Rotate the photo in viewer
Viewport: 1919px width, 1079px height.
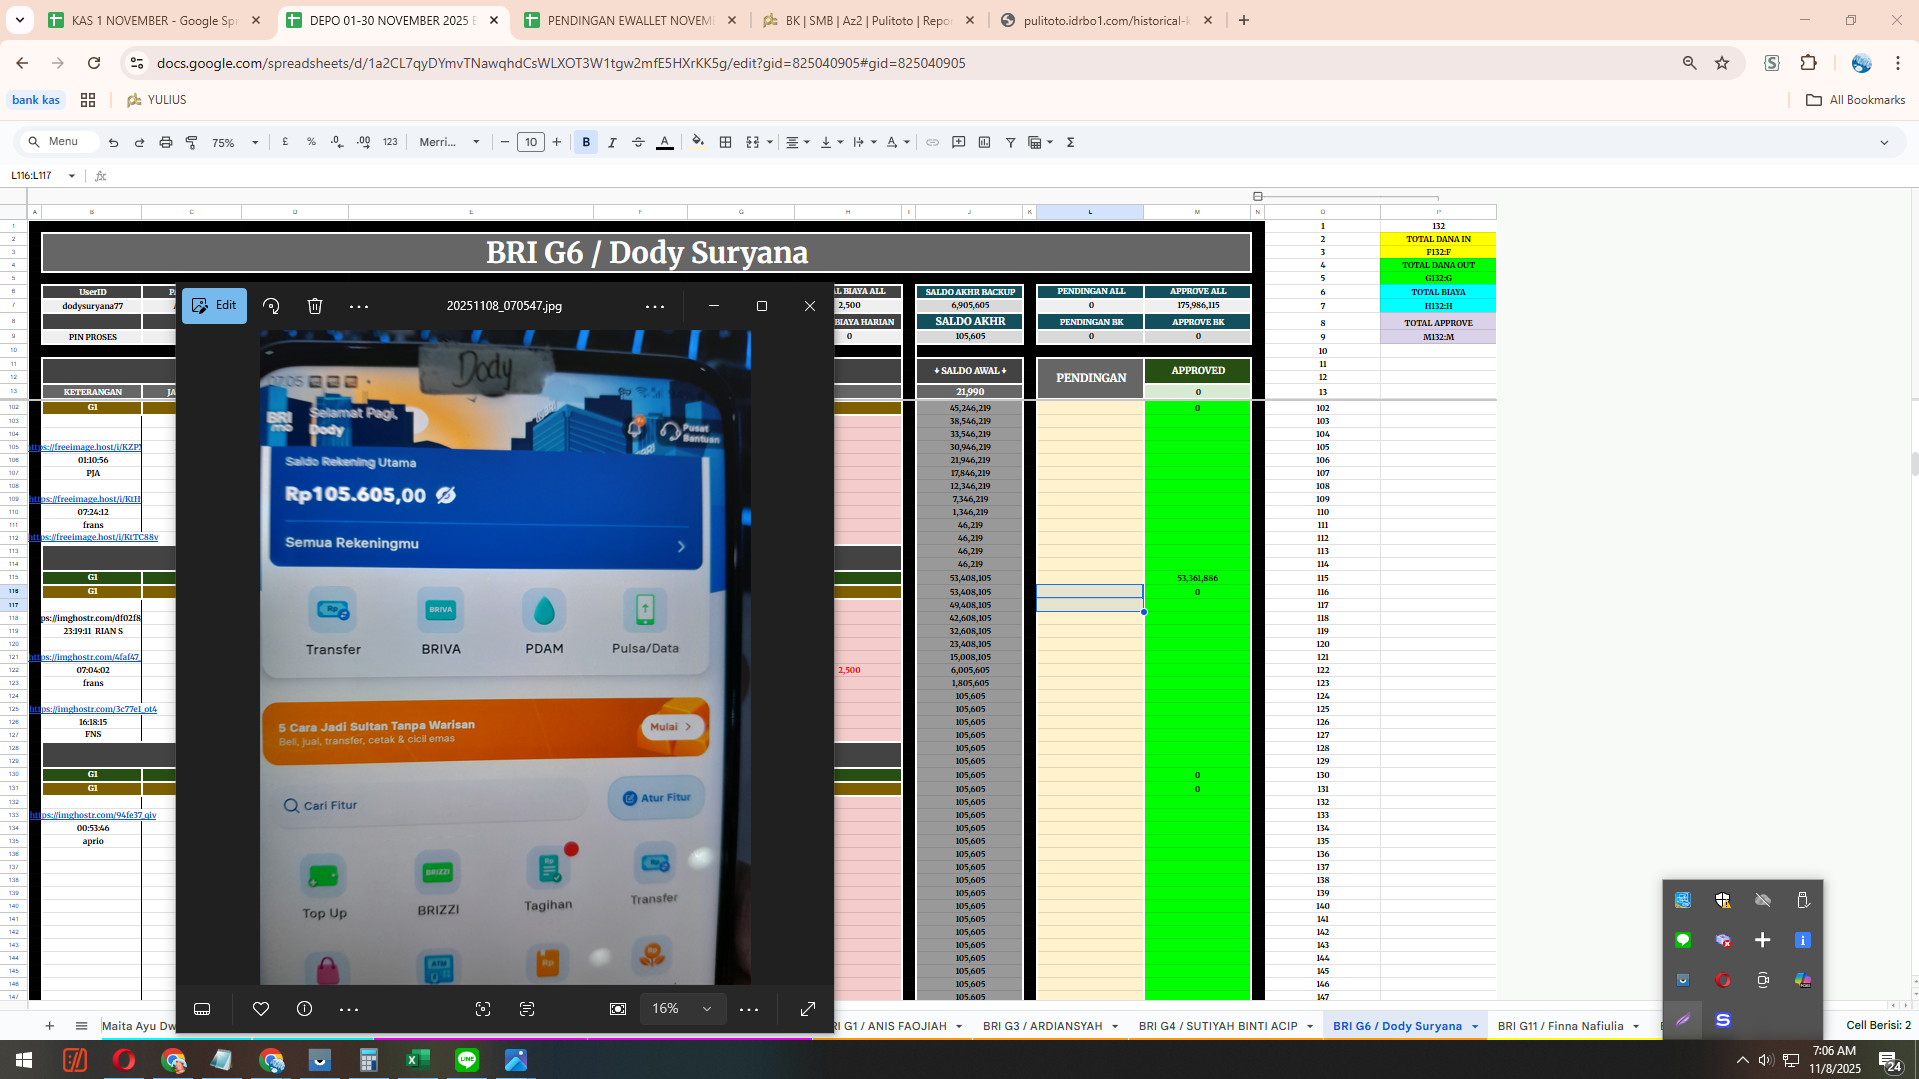[x=271, y=306]
